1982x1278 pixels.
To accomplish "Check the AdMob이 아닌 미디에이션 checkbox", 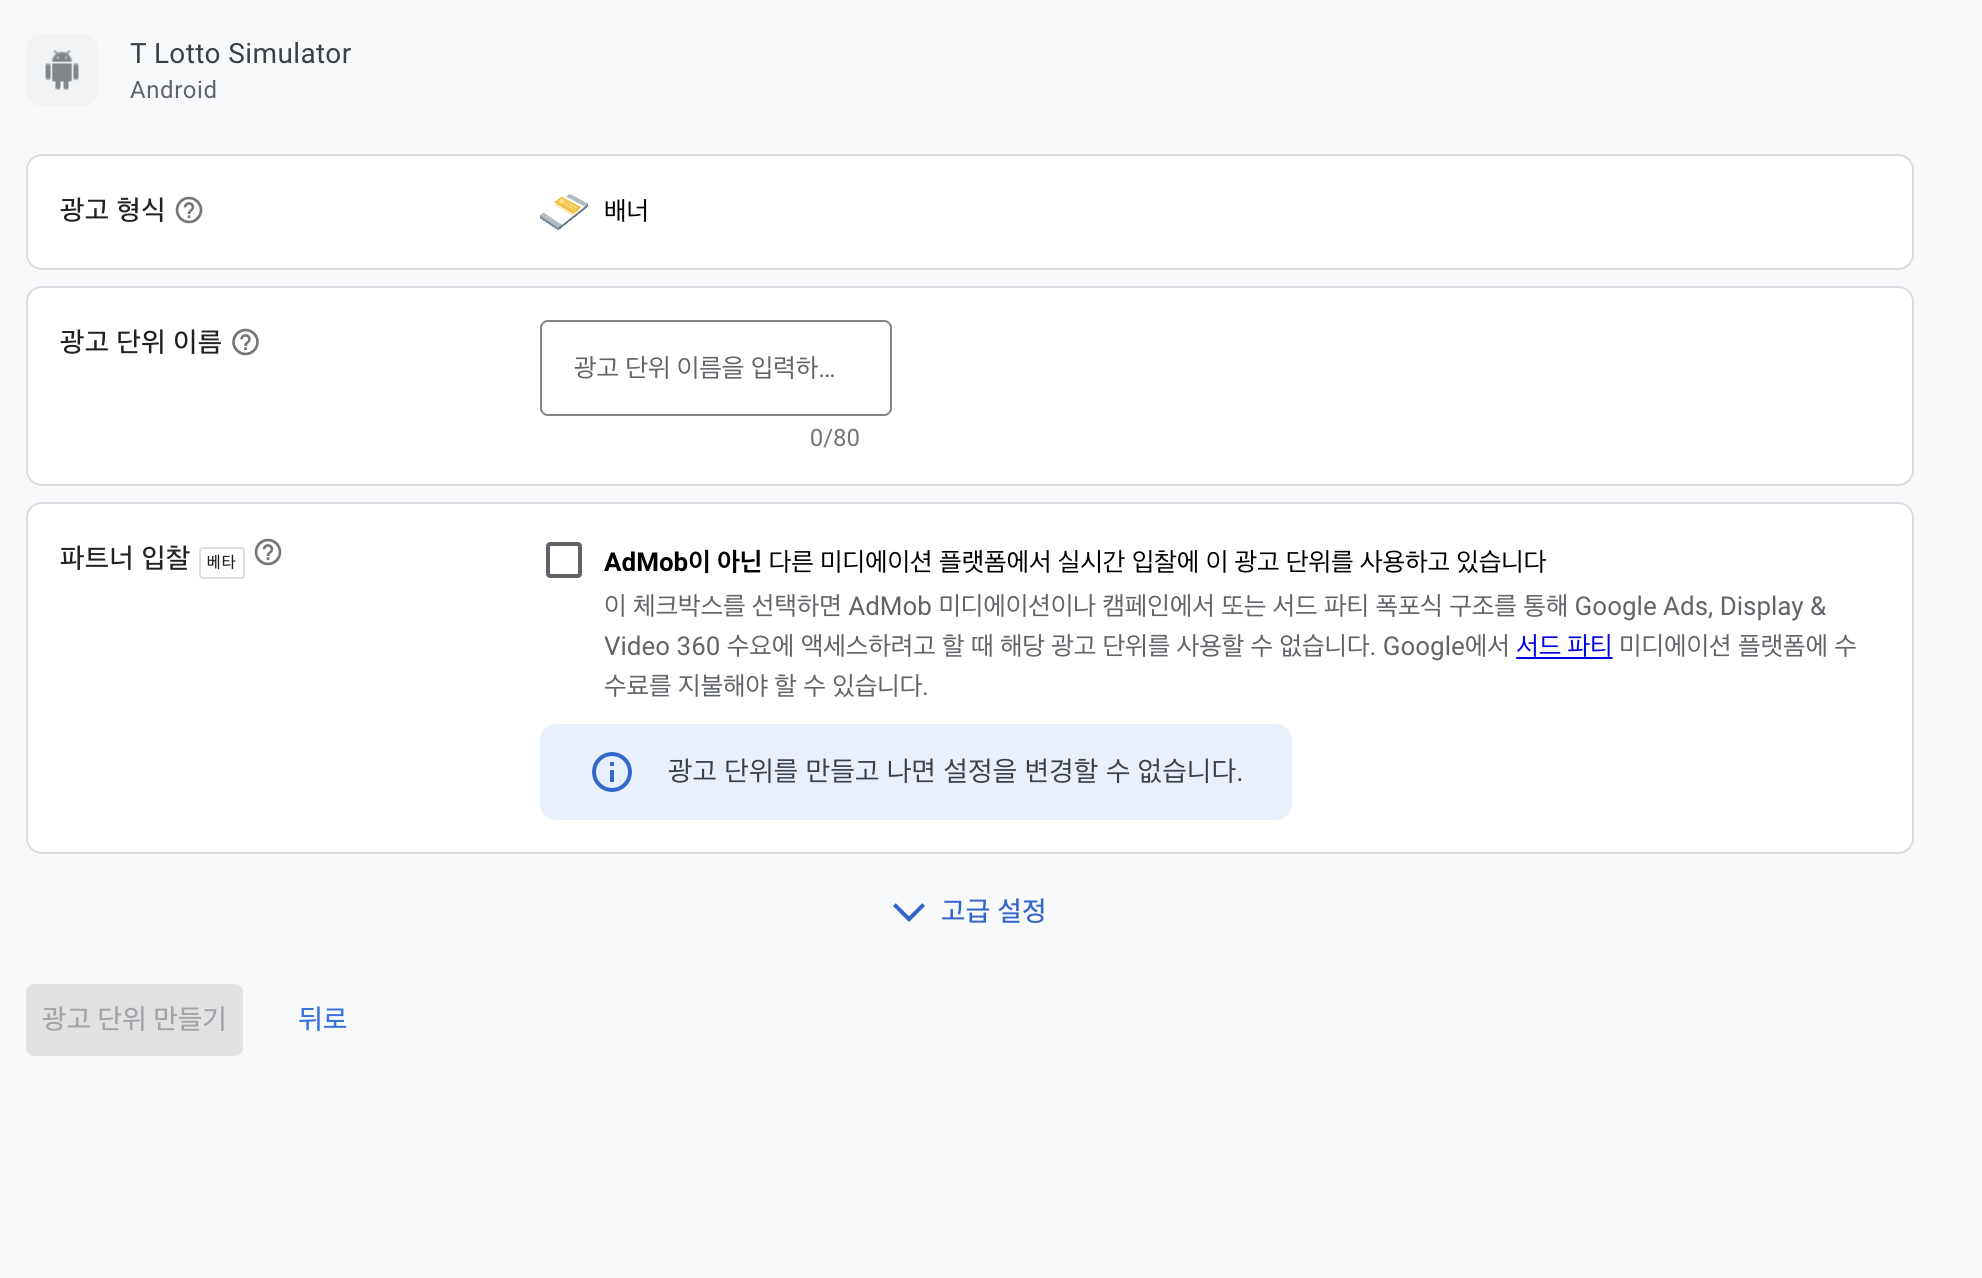I will point(564,560).
